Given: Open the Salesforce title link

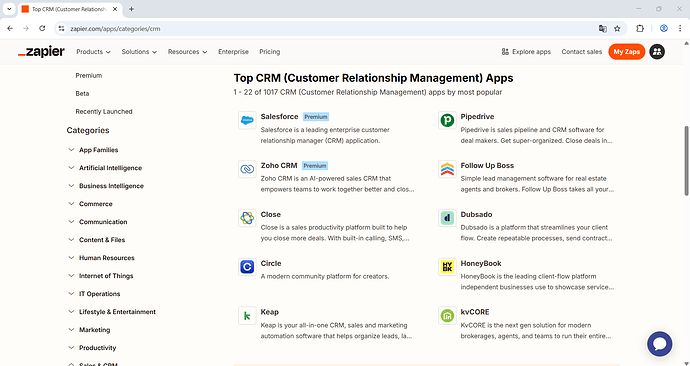Looking at the screenshot, I should (x=279, y=117).
